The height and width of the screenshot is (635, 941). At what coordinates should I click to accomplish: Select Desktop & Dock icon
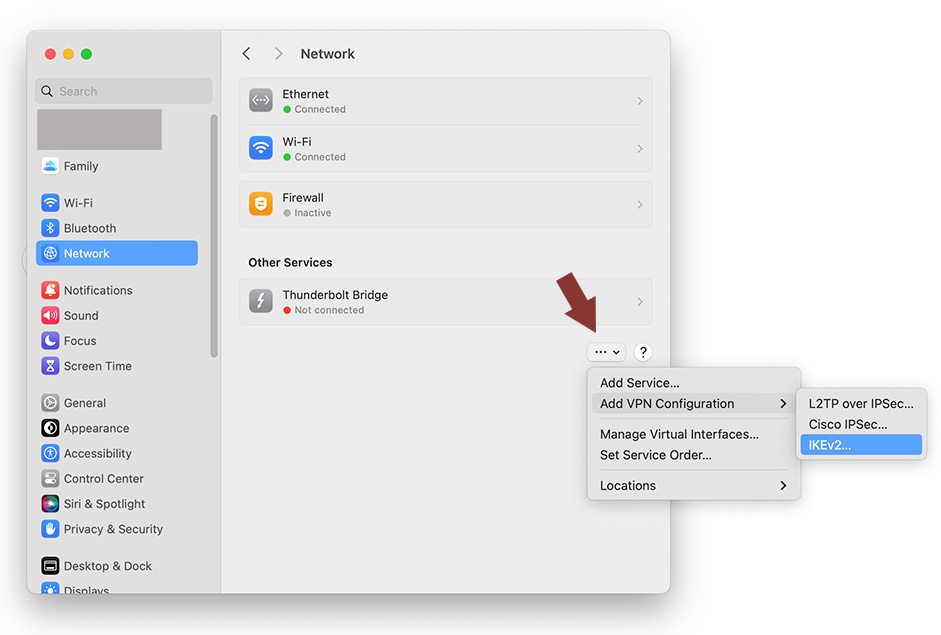pos(50,565)
